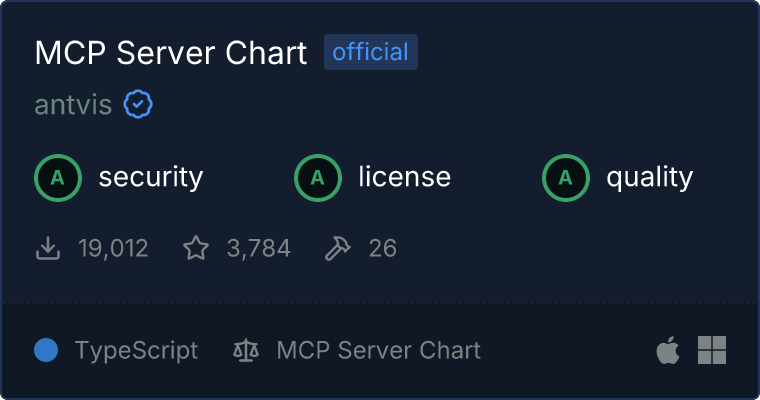The image size is (760, 400).
Task: Open the MCP Server Chart title
Action: (x=171, y=52)
